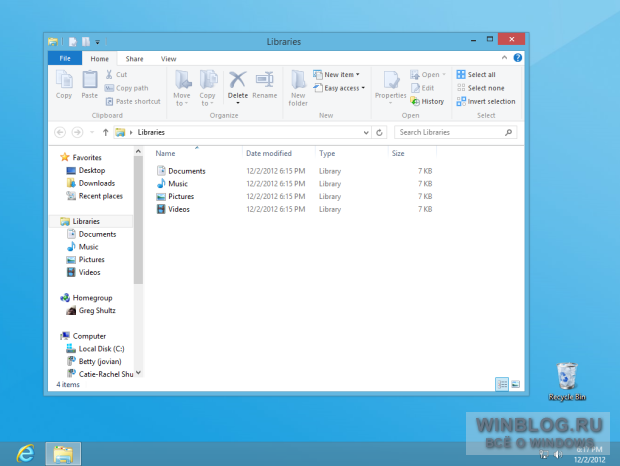Click the Back navigation arrow
This screenshot has height=466, width=620.
click(x=60, y=132)
